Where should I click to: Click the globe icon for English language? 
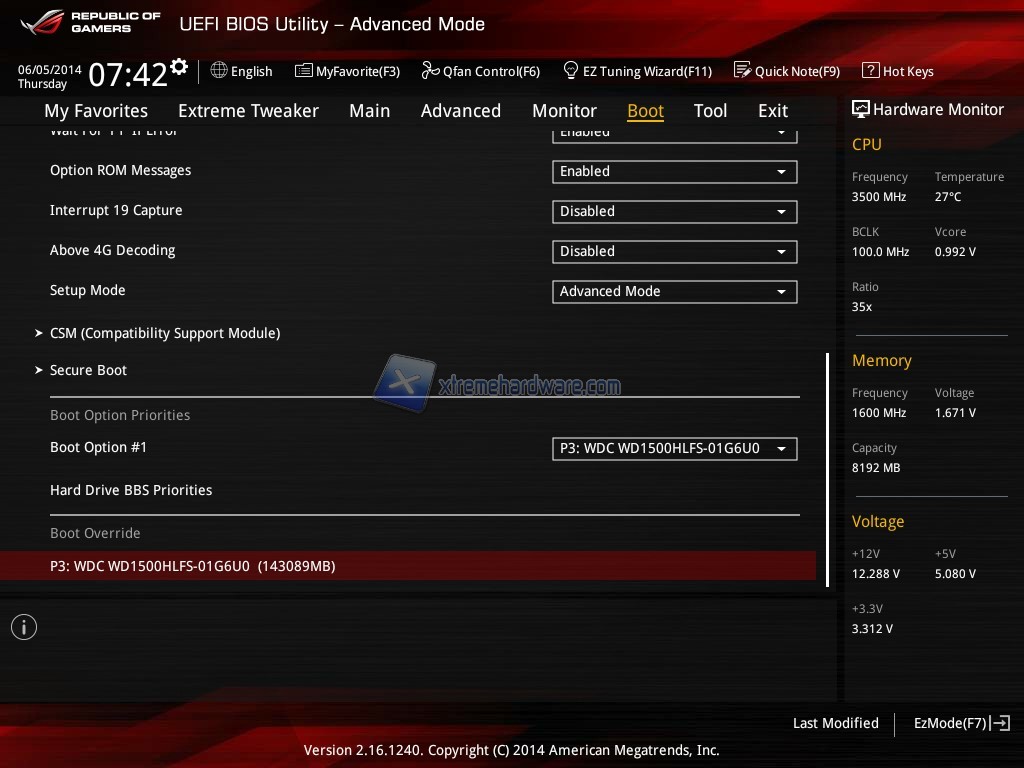[219, 71]
